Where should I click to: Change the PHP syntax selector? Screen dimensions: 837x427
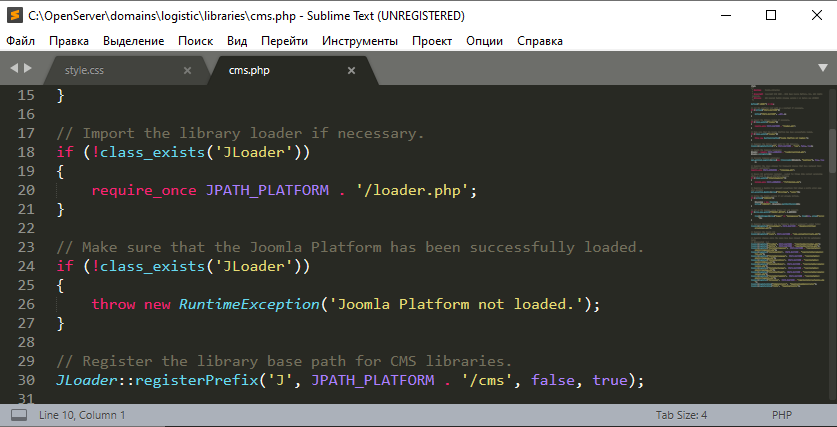[x=782, y=414]
